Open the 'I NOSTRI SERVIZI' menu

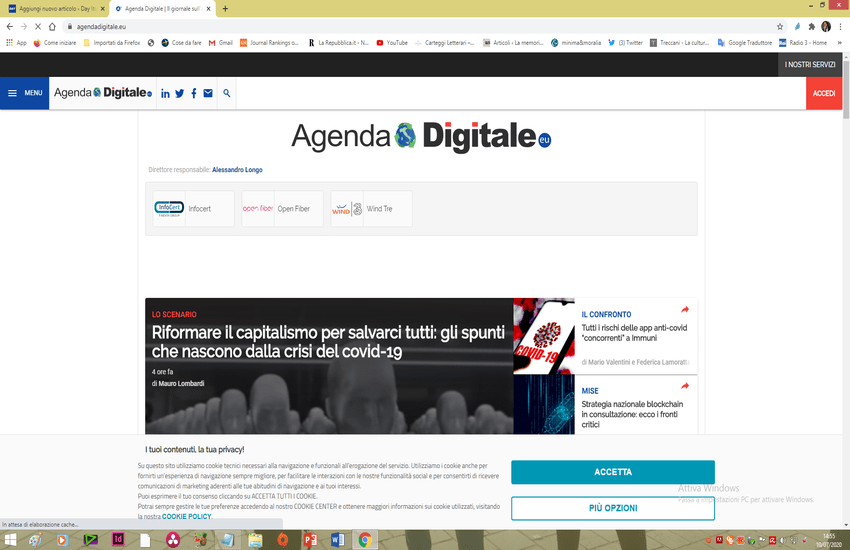click(x=810, y=64)
